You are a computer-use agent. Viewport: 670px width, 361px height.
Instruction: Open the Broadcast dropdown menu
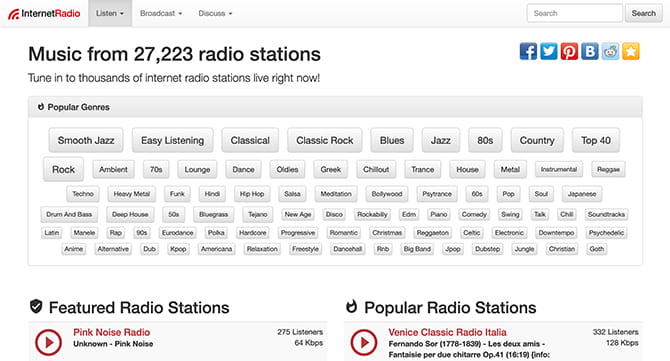161,13
